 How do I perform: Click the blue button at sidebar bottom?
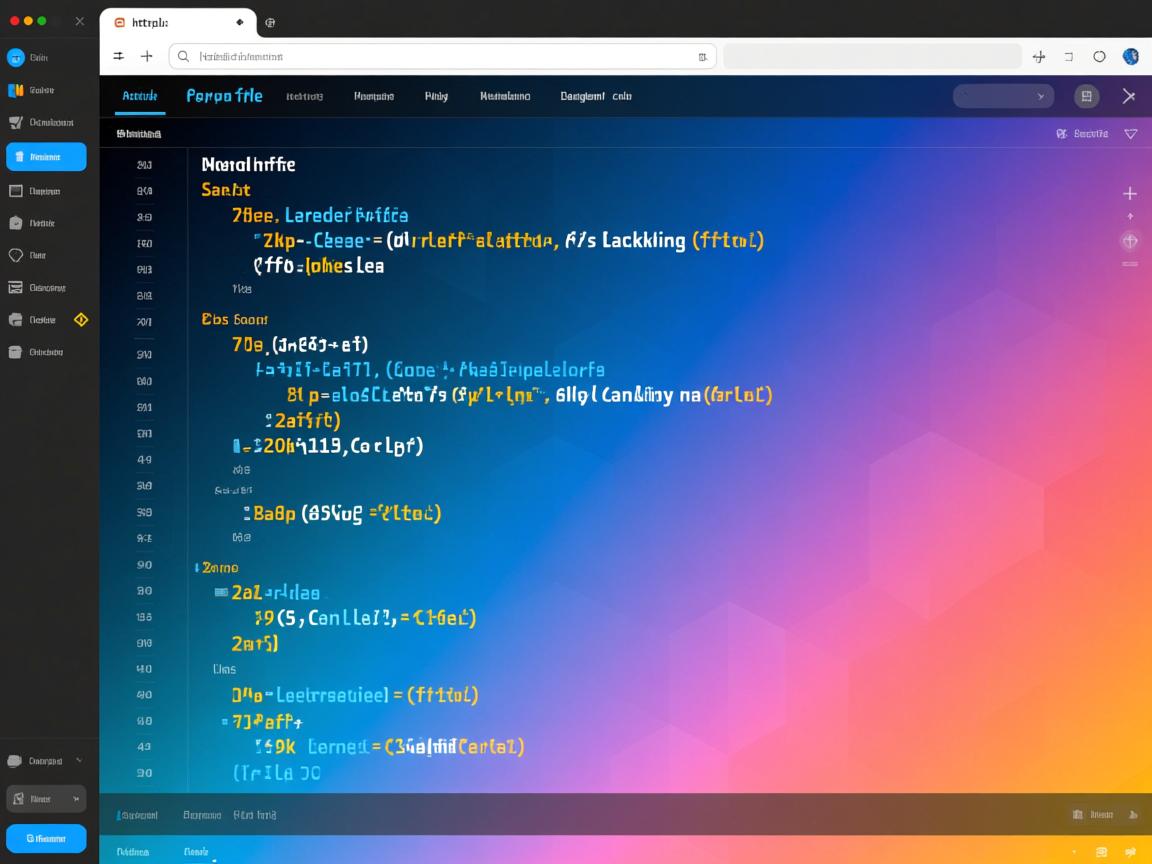point(46,838)
